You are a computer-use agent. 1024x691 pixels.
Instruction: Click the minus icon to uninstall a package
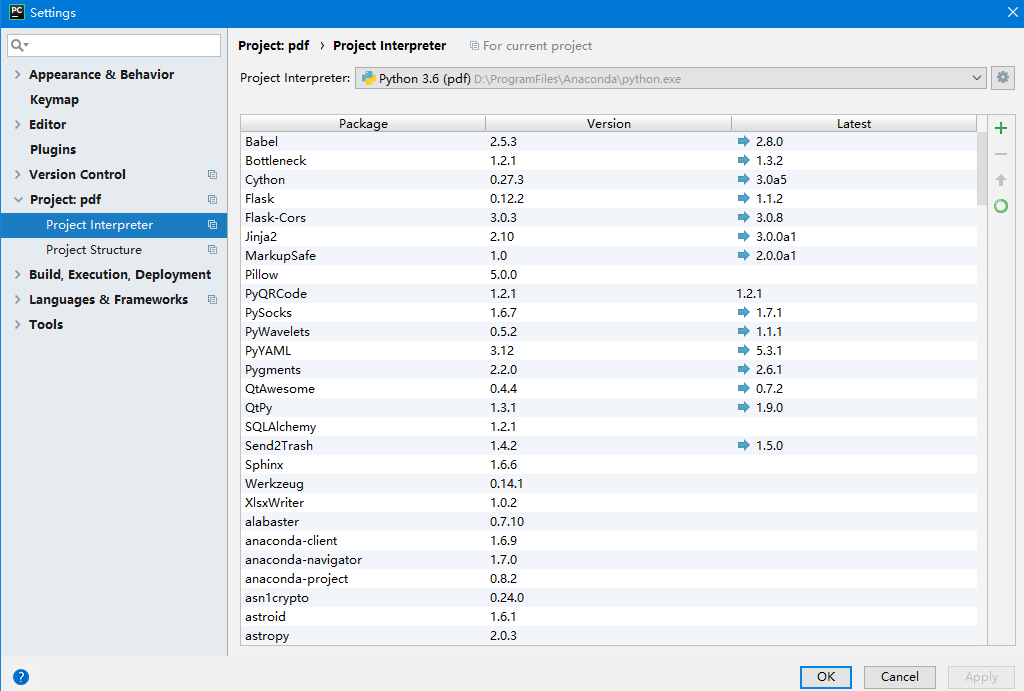coord(1001,154)
